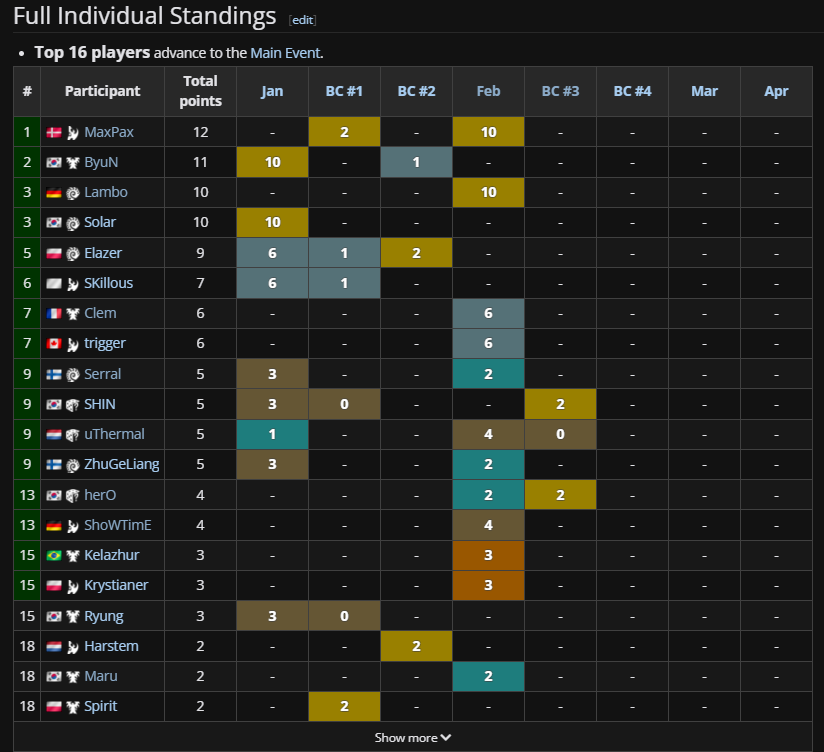
Task: Click Finland flag beside ZhuGeLiang
Action: tap(54, 464)
